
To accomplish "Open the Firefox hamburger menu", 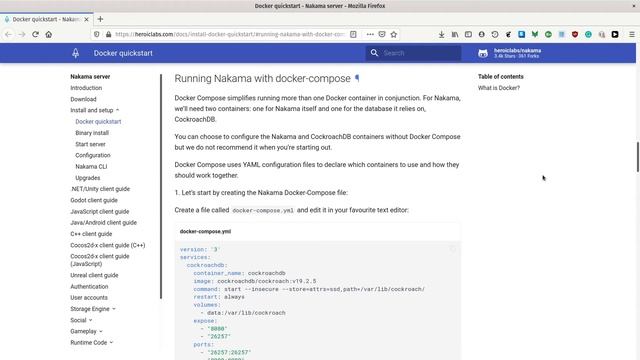I will (x=631, y=35).
